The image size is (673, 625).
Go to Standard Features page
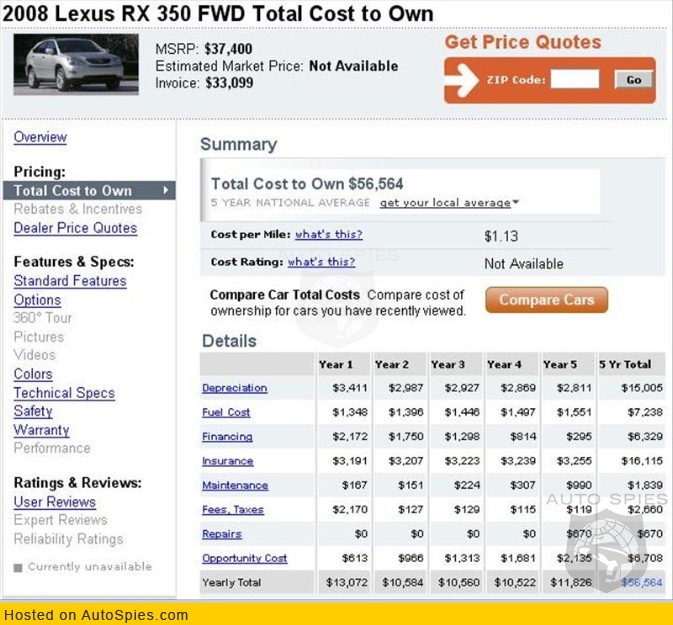[x=70, y=281]
